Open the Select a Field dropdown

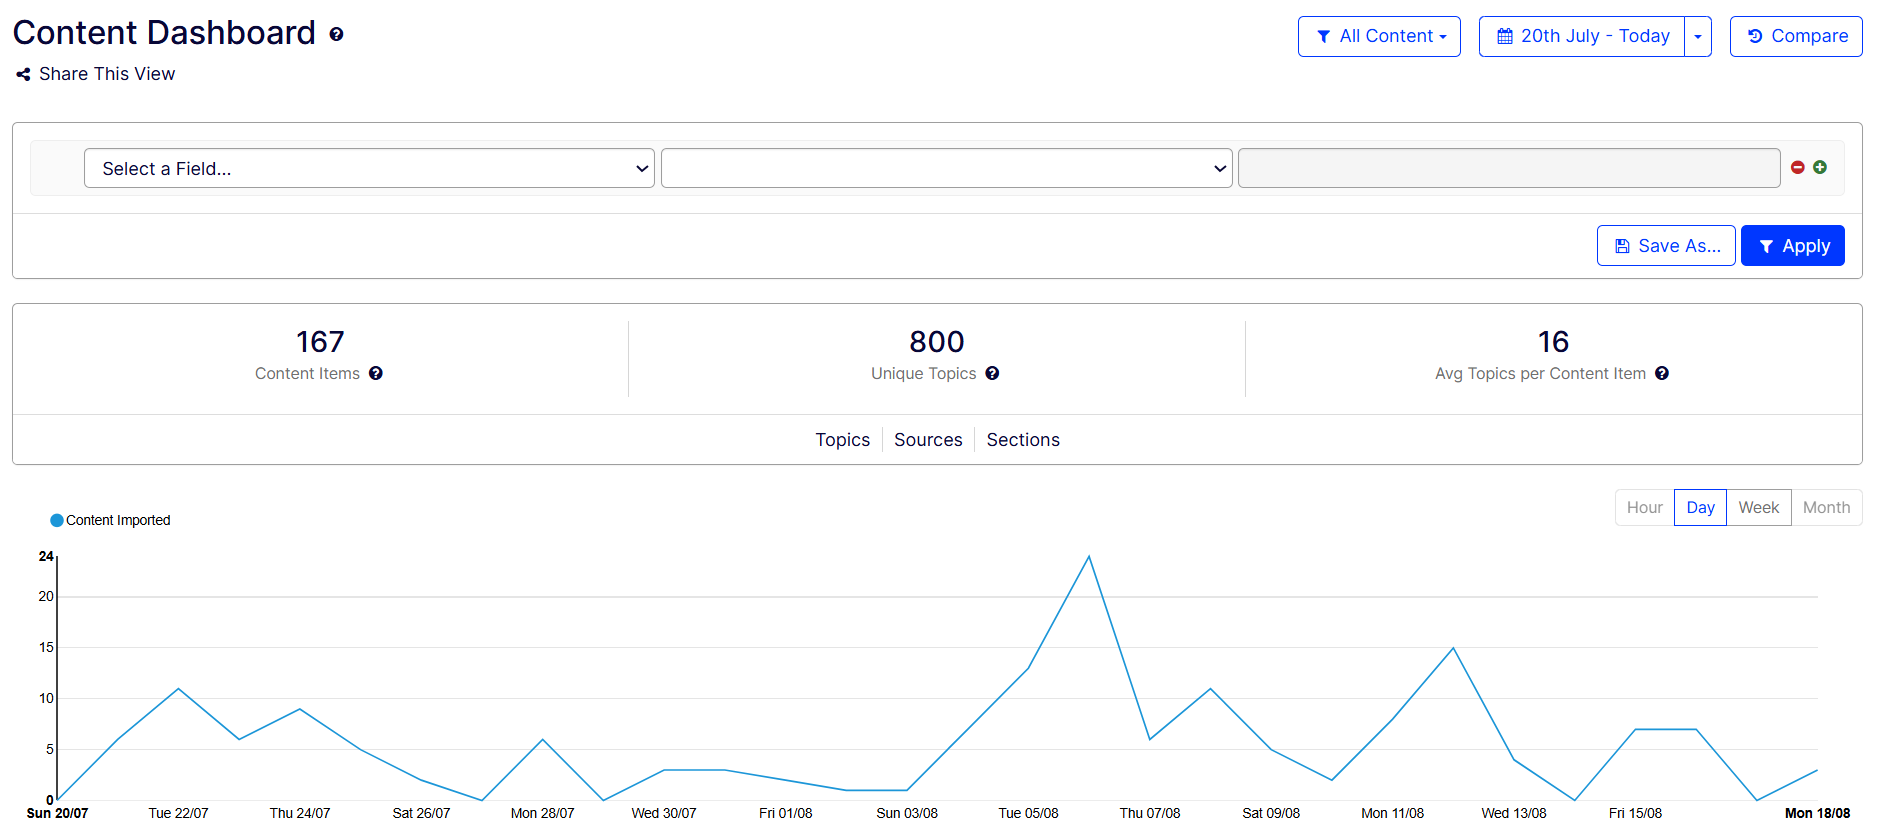(369, 168)
